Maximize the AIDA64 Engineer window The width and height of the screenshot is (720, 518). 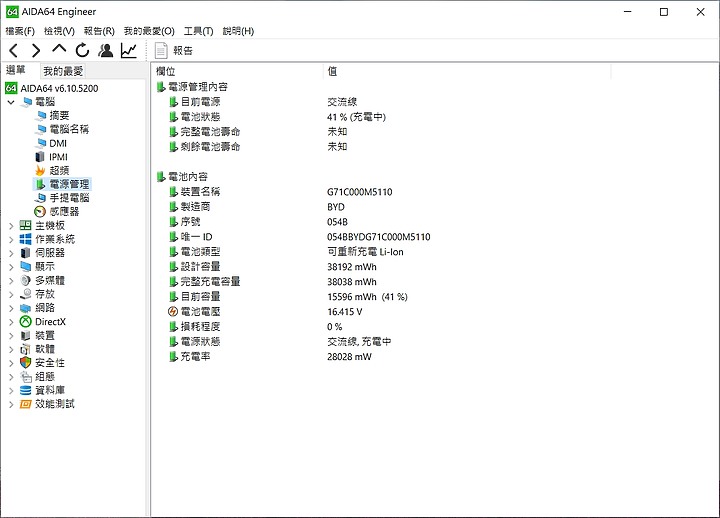pyautogui.click(x=664, y=12)
